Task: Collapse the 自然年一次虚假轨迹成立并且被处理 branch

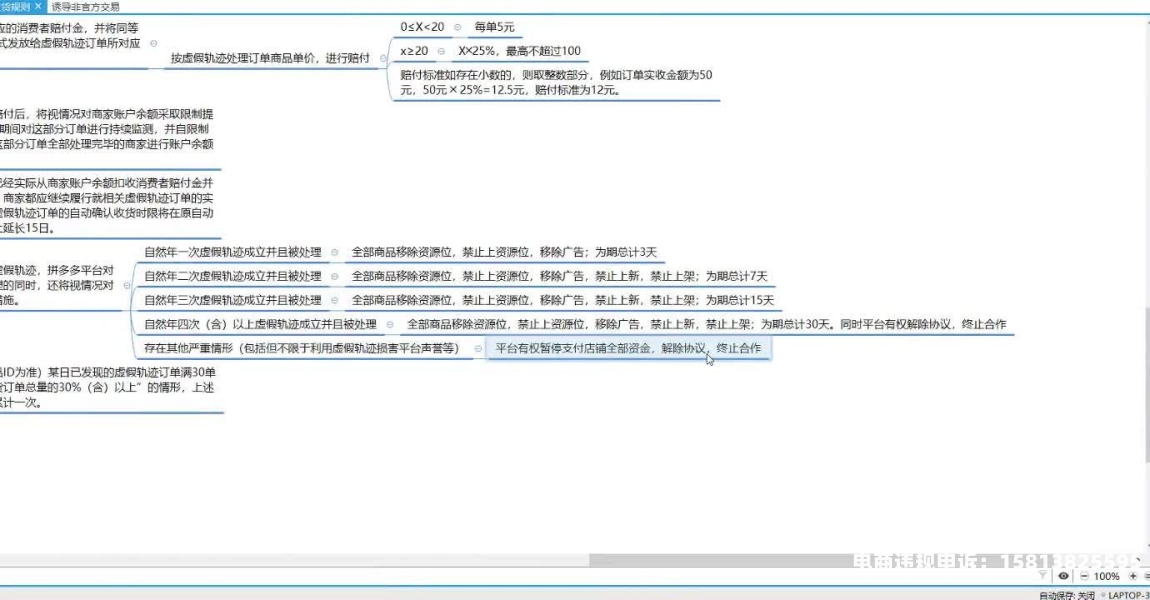Action: (x=335, y=252)
